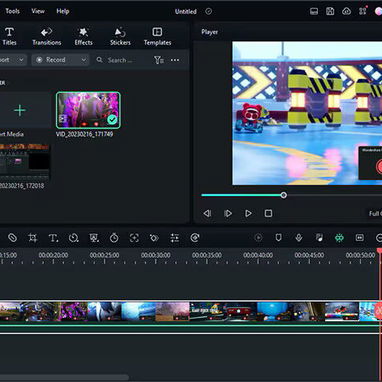Select the 20230216_172018 media thumbnail
Viewport: 382px width, 382px height.
click(x=25, y=163)
